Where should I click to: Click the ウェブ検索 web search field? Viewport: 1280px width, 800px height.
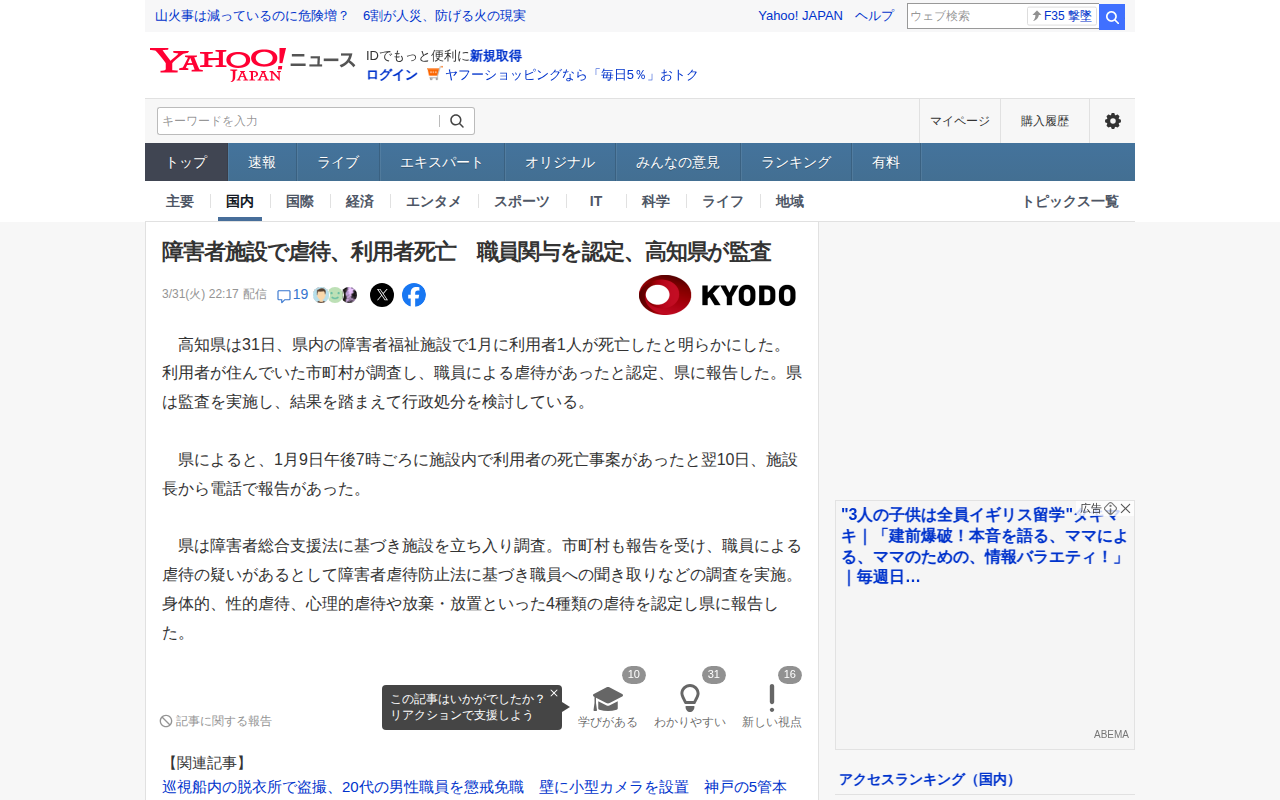point(966,16)
